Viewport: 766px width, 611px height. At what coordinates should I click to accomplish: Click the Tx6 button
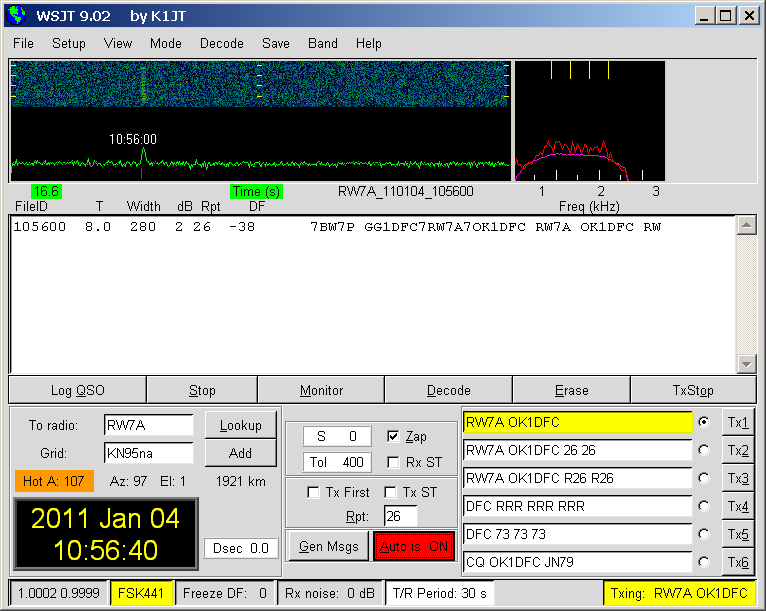738,562
